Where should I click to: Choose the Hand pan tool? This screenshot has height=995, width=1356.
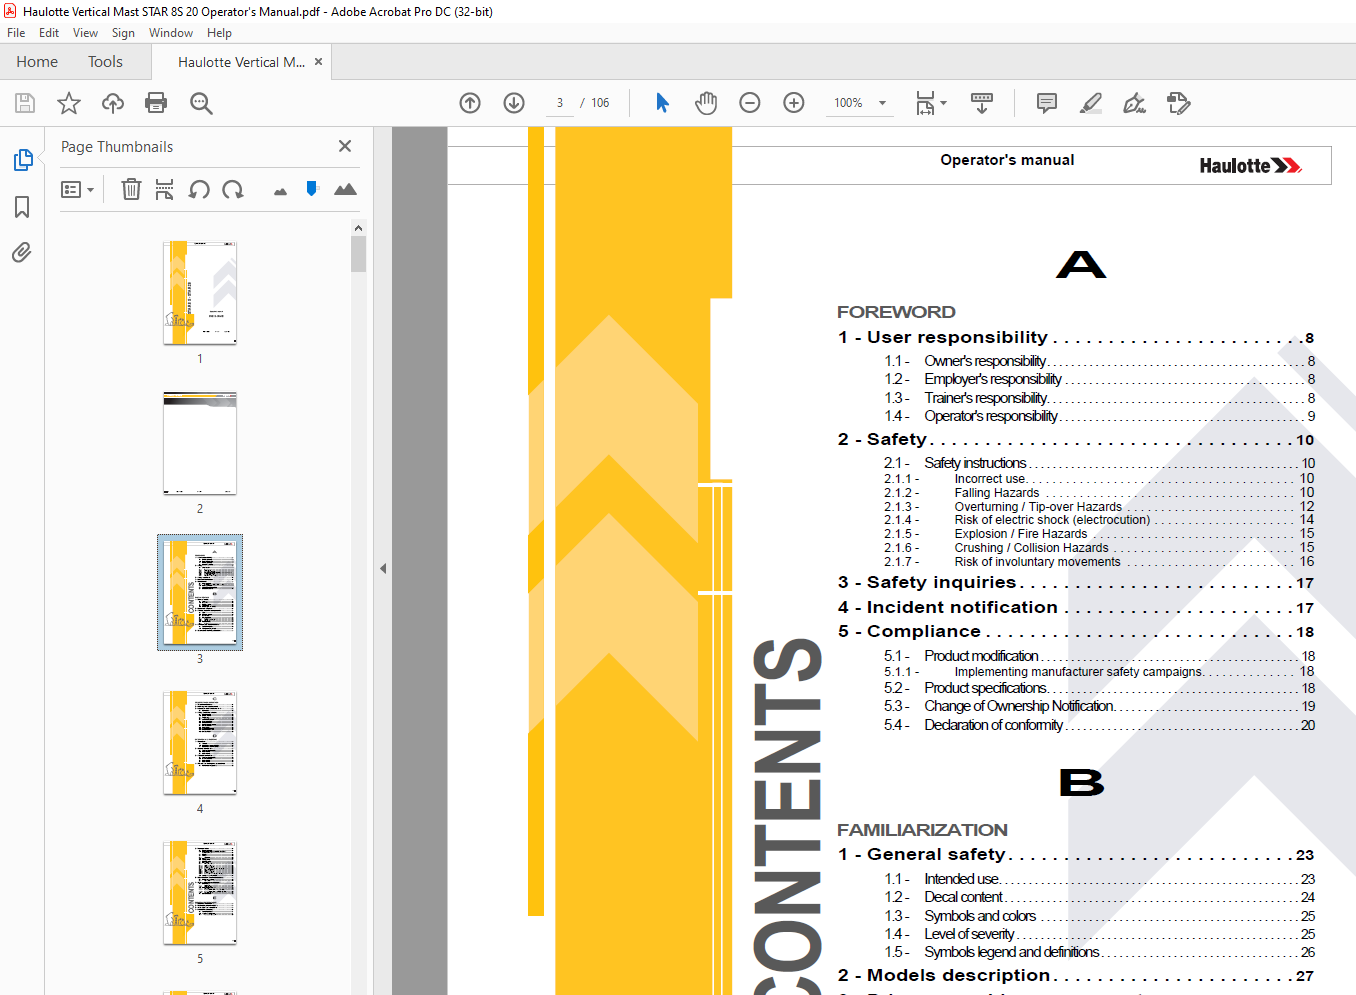tap(706, 103)
